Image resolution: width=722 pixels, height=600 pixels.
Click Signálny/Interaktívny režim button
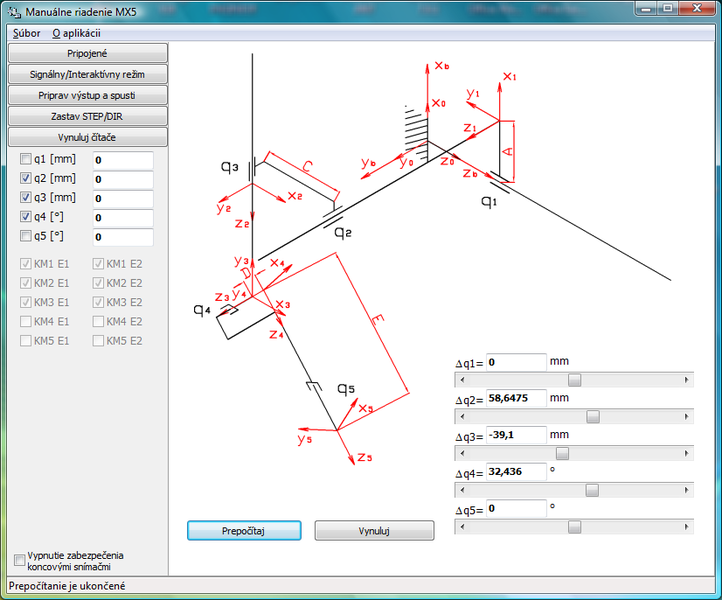coord(87,74)
